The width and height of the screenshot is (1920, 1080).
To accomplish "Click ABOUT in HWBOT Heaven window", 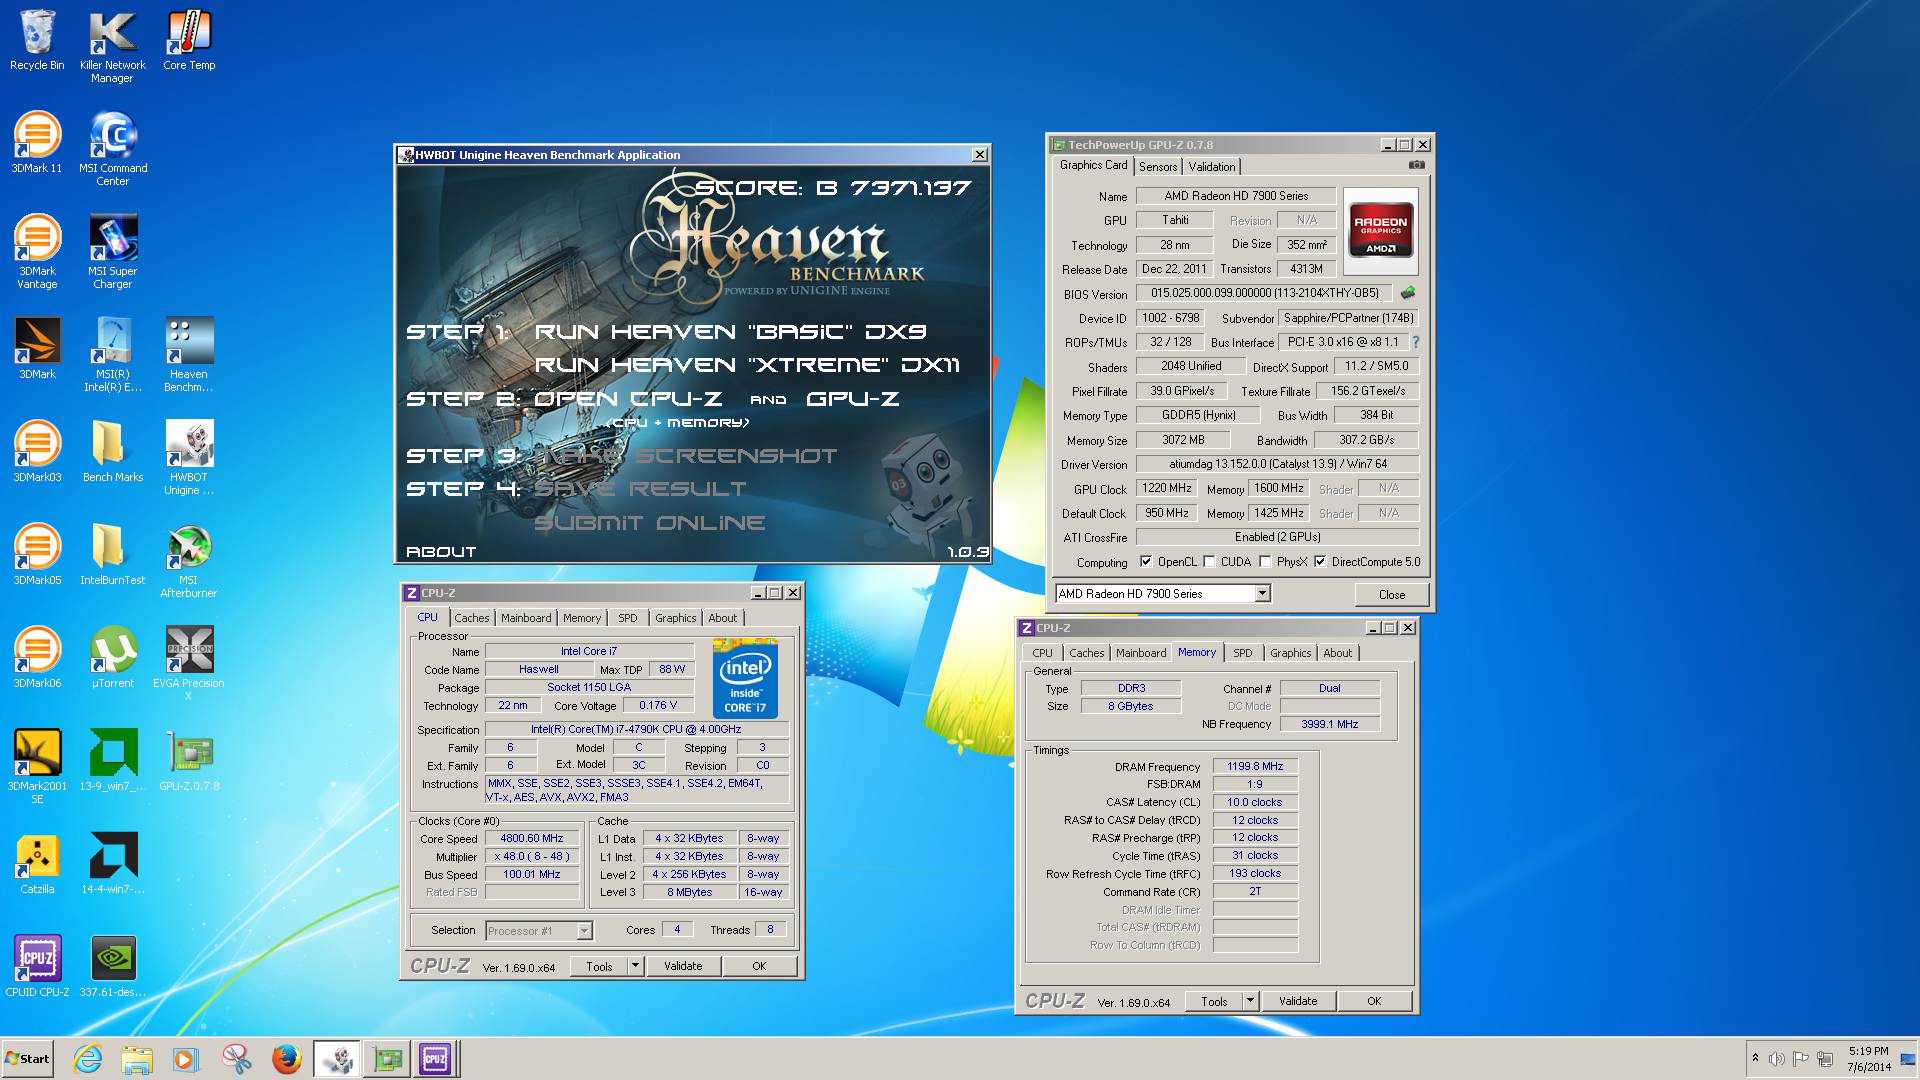I will pyautogui.click(x=441, y=552).
